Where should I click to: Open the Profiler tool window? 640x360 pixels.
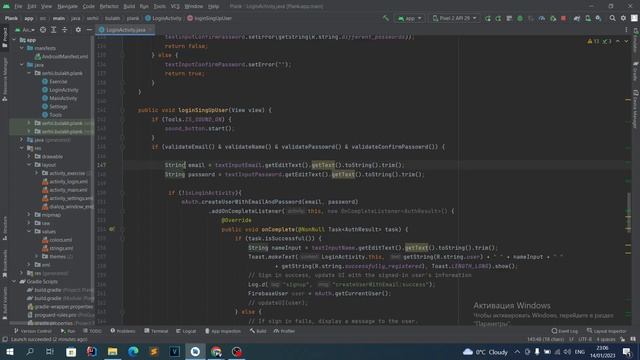[284, 331]
